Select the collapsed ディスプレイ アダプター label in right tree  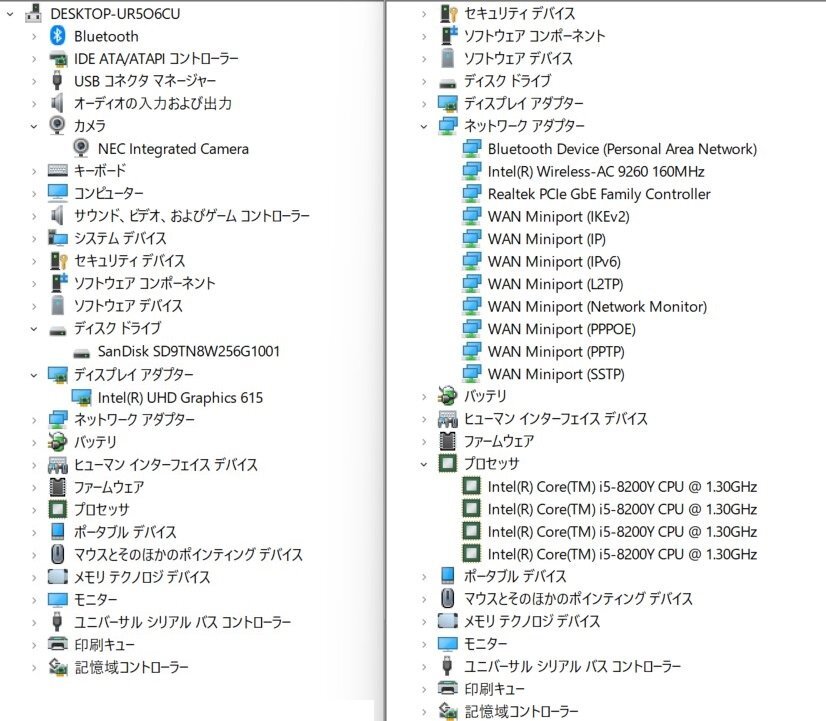[x=524, y=103]
